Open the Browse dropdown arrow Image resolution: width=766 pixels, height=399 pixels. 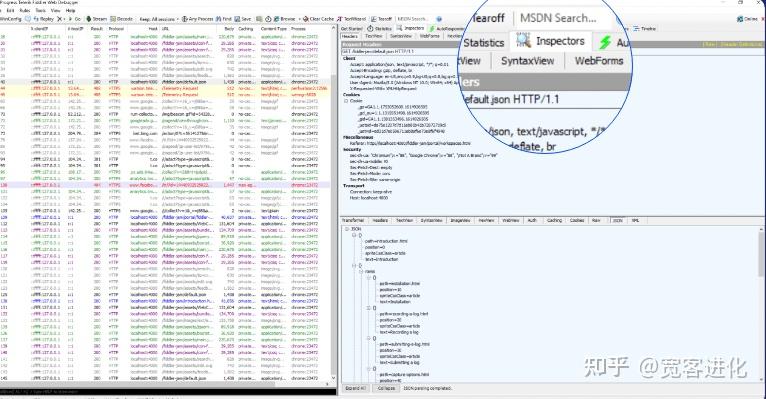click(x=298, y=19)
